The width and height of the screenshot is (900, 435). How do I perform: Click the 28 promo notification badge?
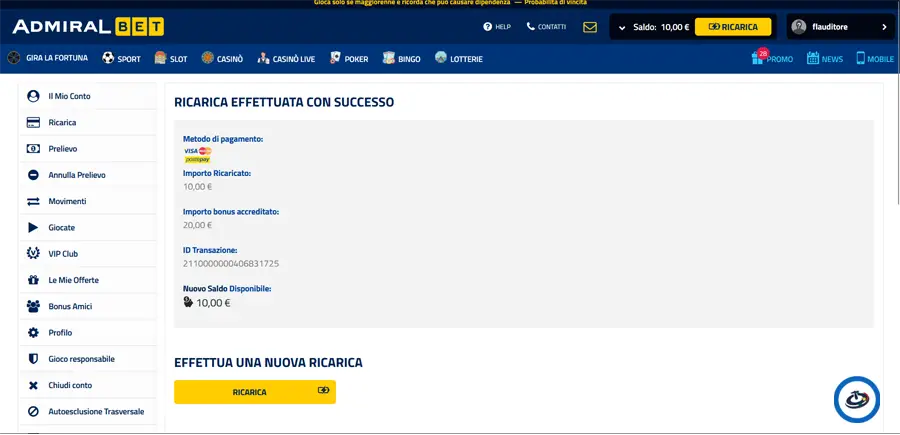(763, 53)
